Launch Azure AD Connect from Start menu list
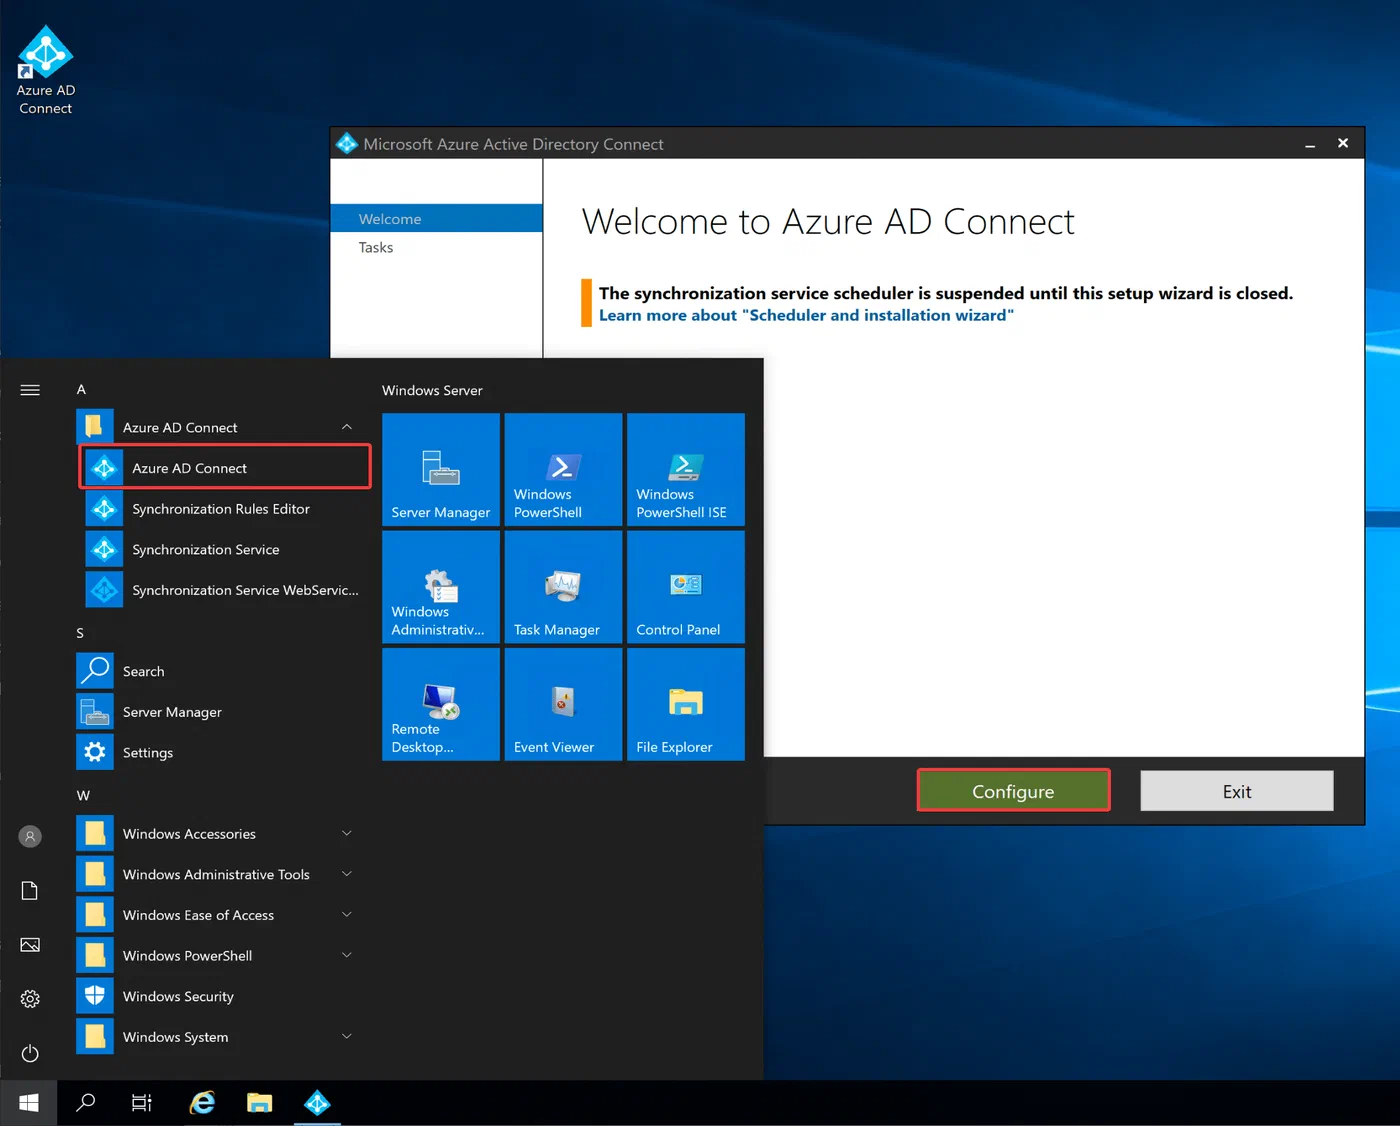1400x1126 pixels. pos(225,468)
